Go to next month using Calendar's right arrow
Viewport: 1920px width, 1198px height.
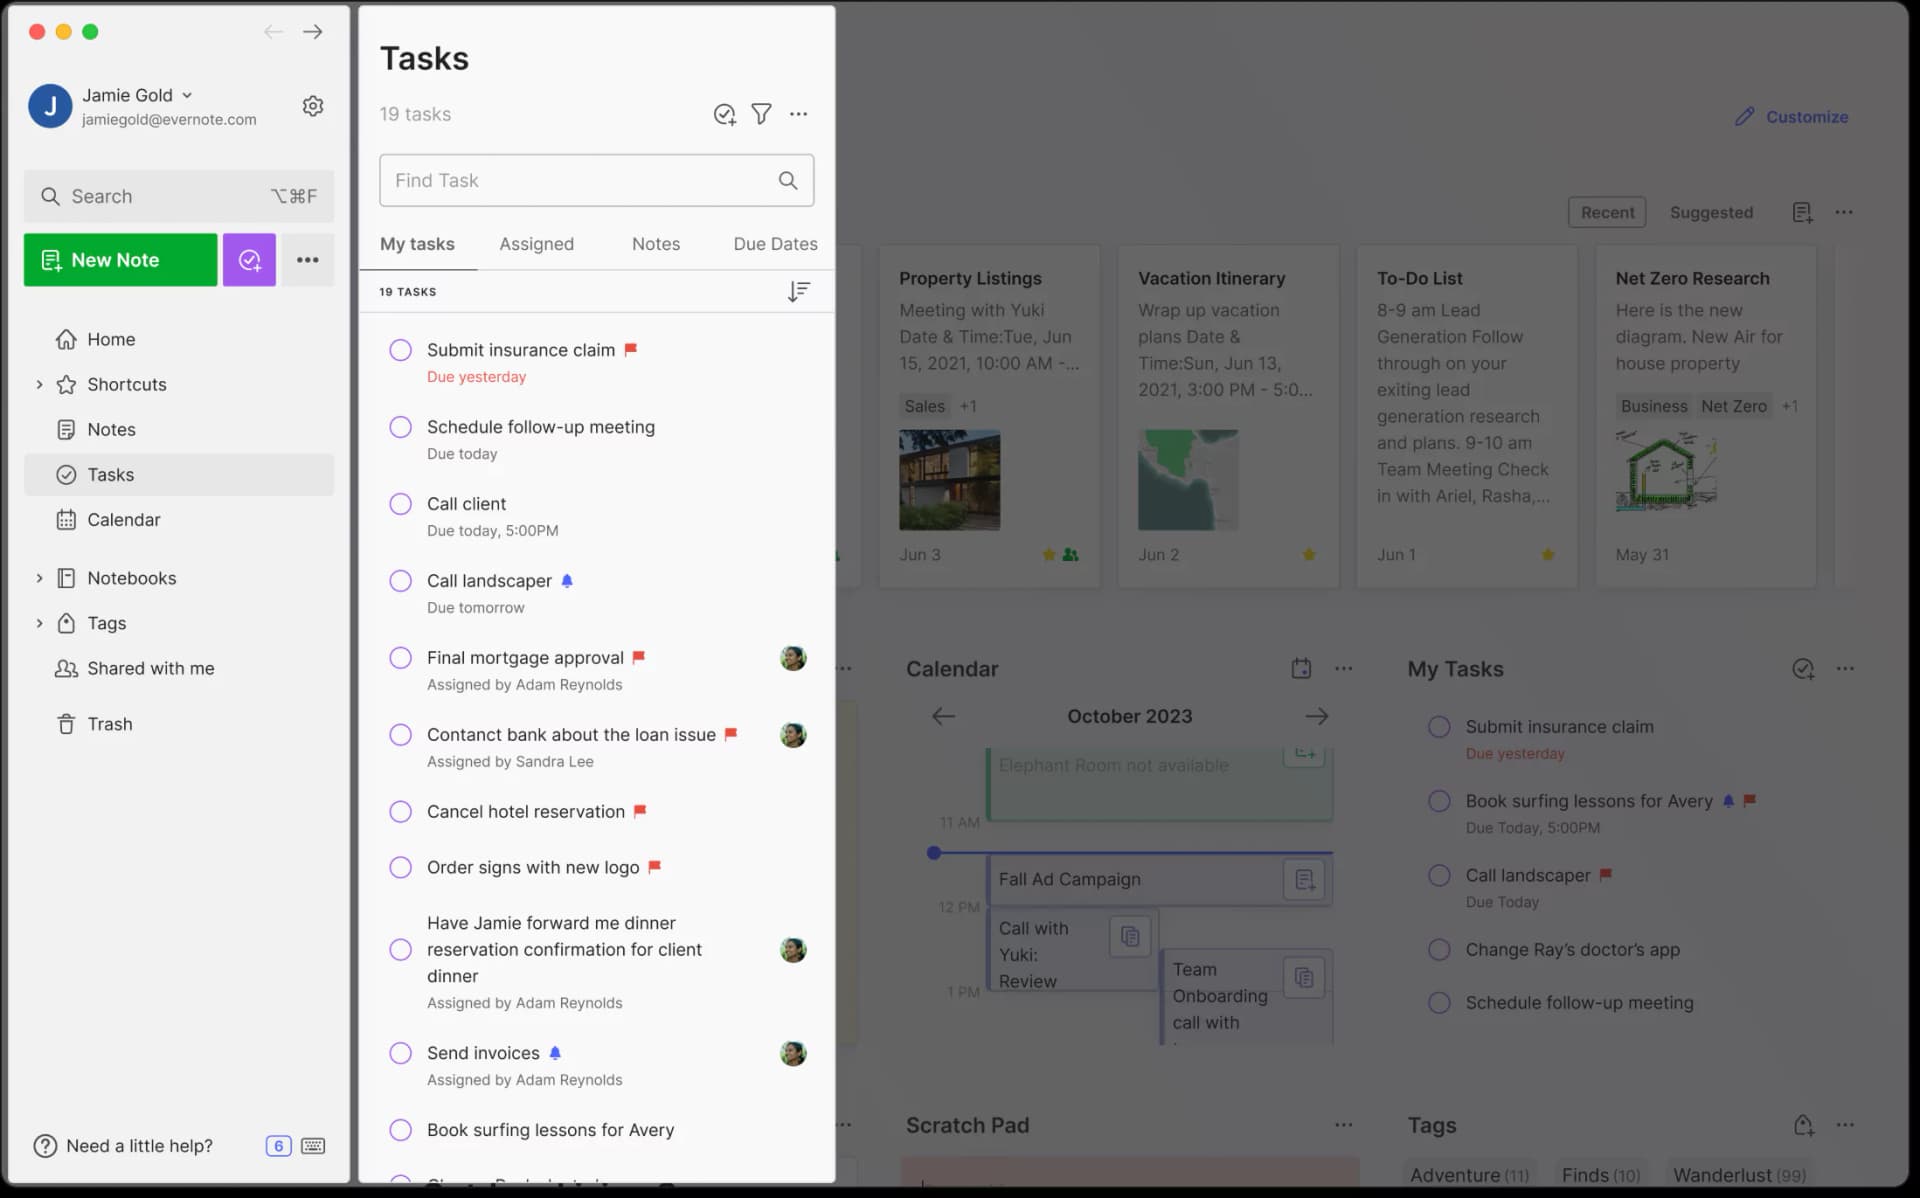pyautogui.click(x=1317, y=716)
